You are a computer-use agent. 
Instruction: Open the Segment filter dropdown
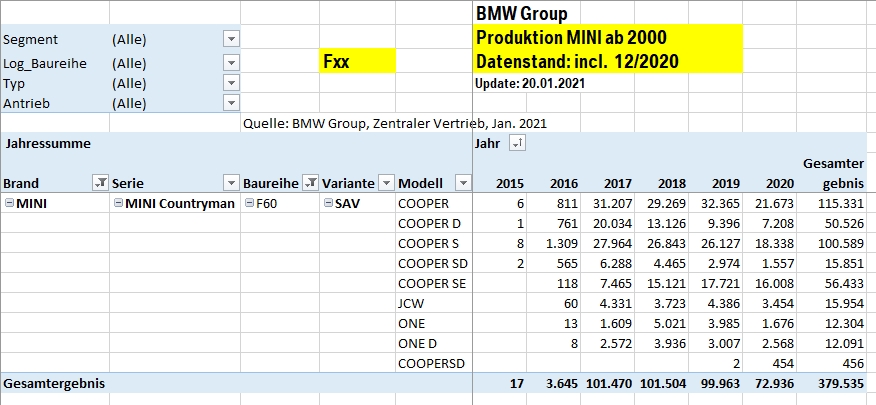(x=231, y=39)
